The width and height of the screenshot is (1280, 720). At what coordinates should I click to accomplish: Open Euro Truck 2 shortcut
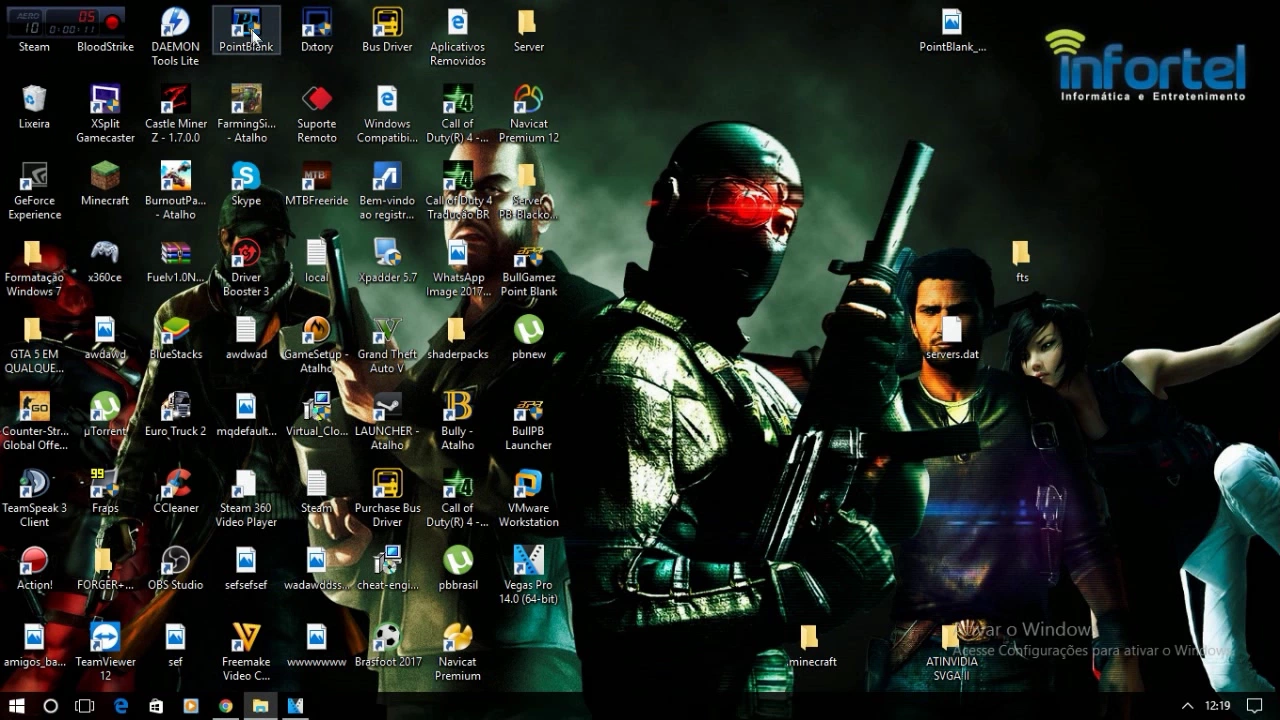(175, 416)
